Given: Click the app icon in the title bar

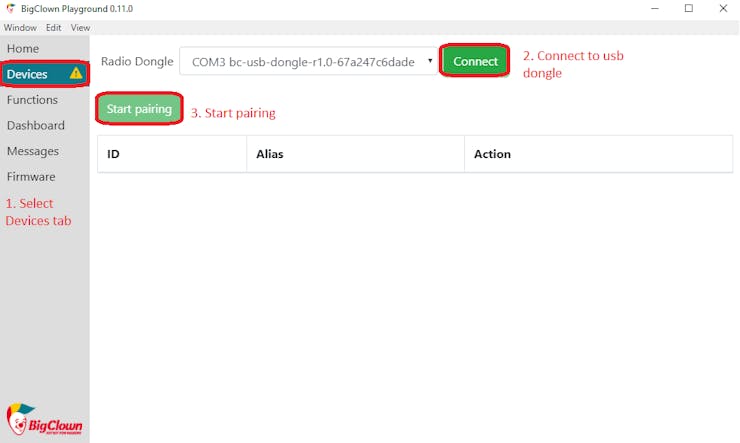Looking at the screenshot, I should pos(10,8).
